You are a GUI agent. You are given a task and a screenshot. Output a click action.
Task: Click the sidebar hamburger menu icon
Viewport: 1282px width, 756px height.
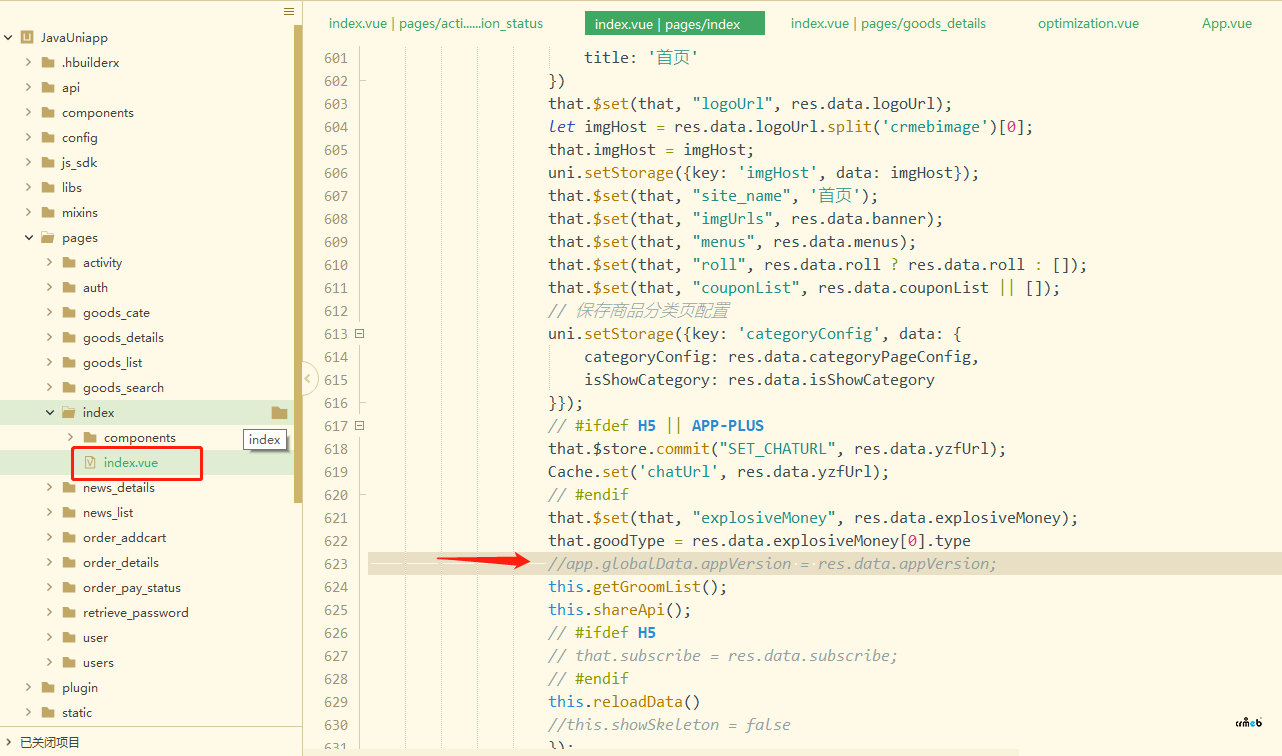pos(289,12)
